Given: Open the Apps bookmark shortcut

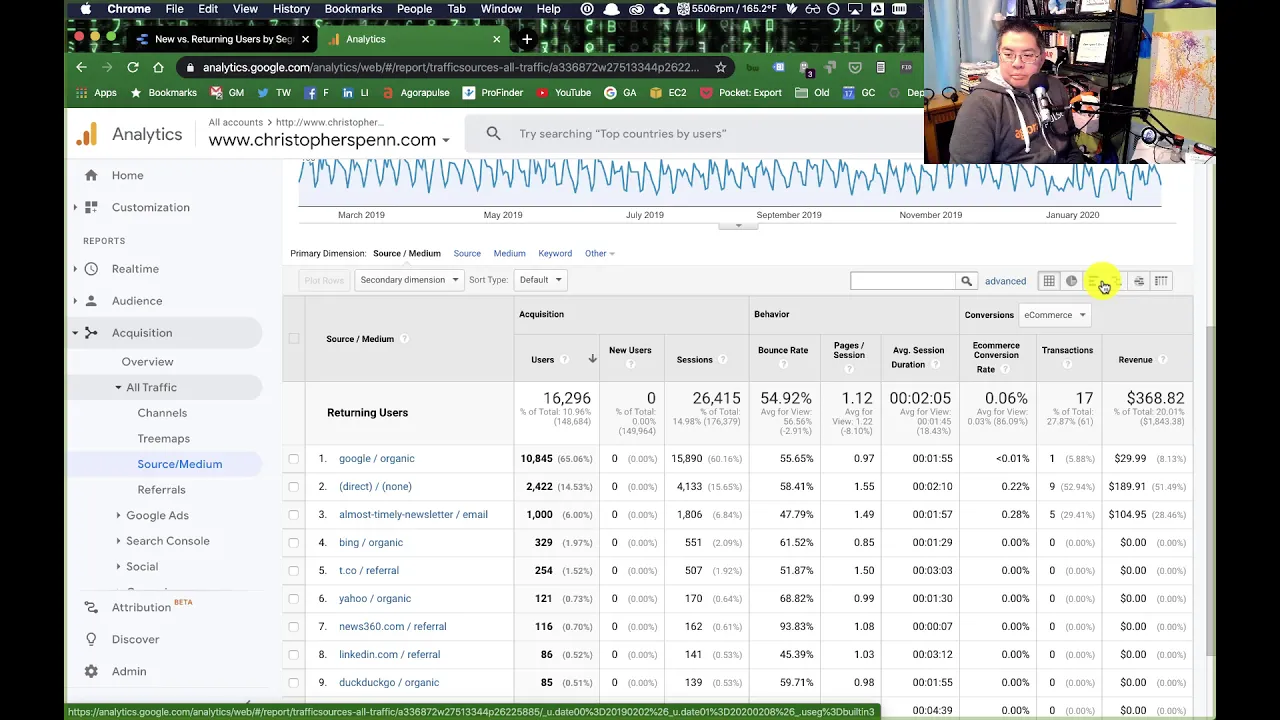Looking at the screenshot, I should click(97, 93).
